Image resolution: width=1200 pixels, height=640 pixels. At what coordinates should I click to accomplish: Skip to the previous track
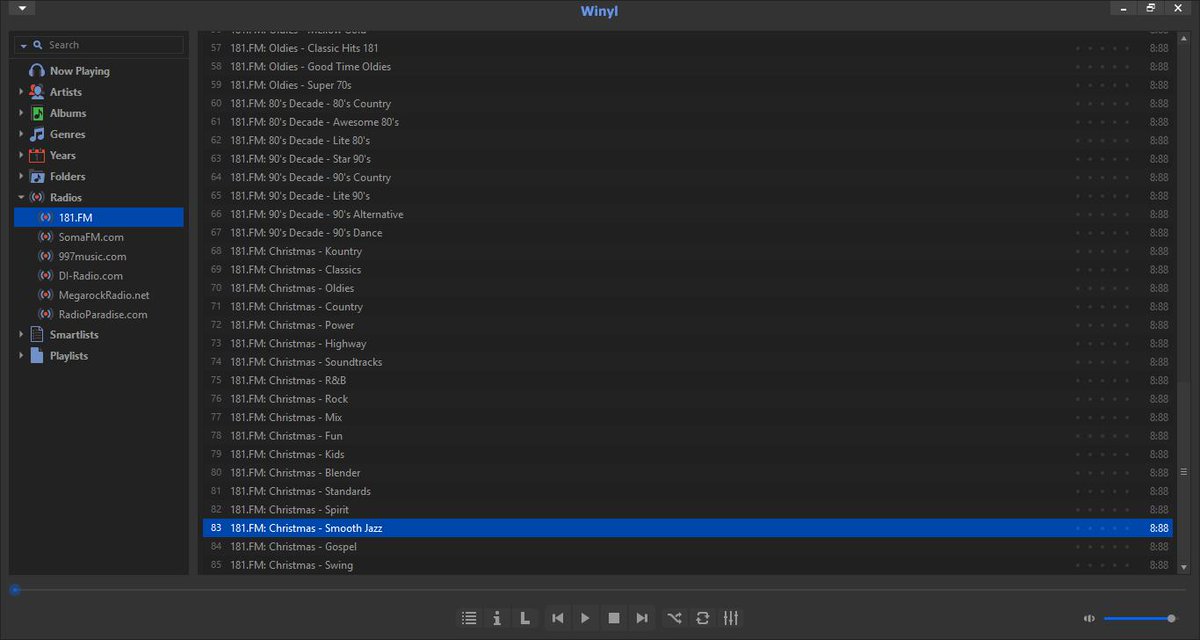[558, 618]
